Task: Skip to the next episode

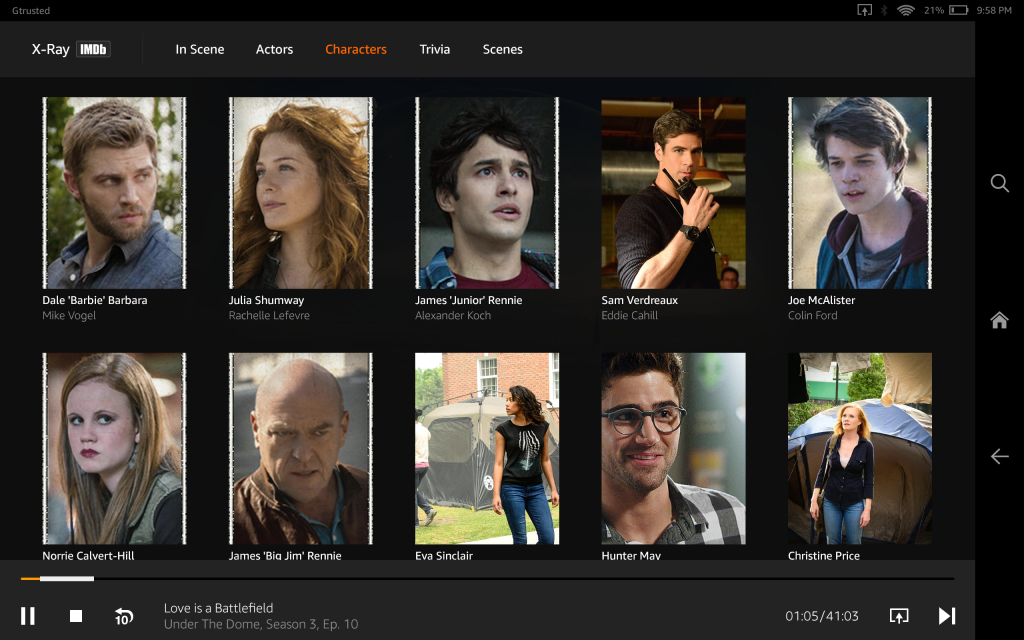Action: 947,616
